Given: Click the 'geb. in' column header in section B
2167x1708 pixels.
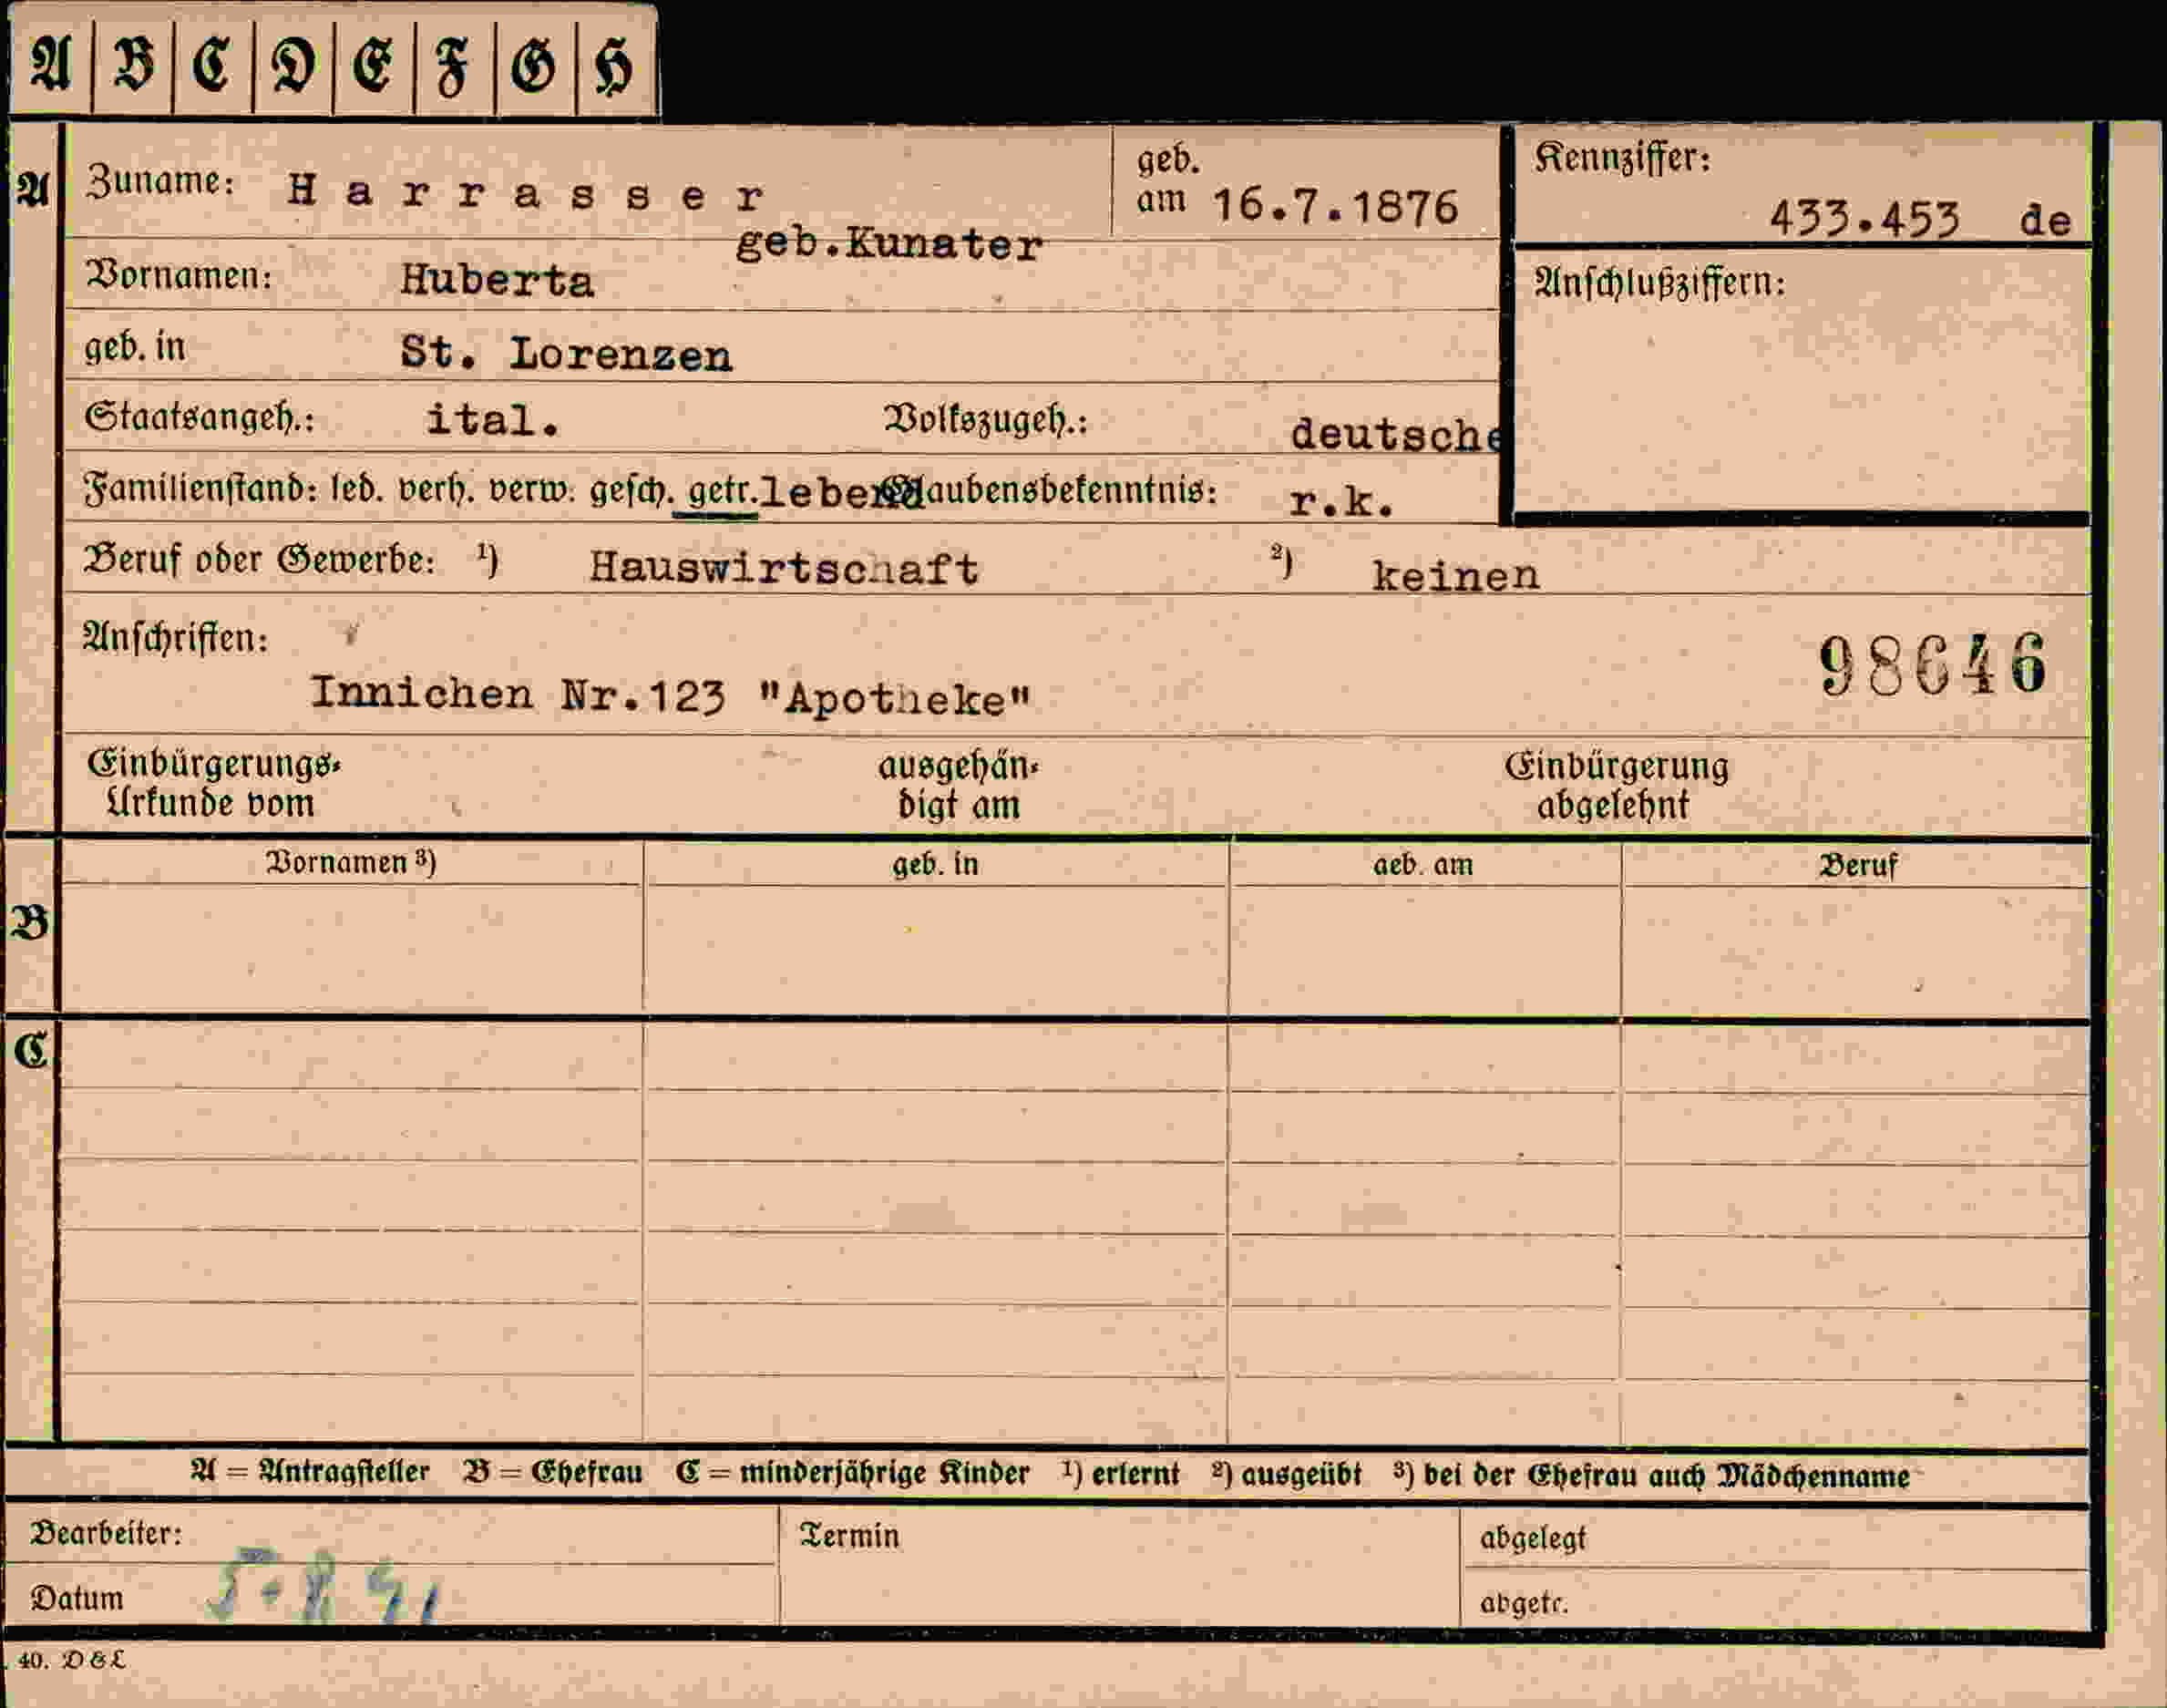Looking at the screenshot, I should coord(935,864).
